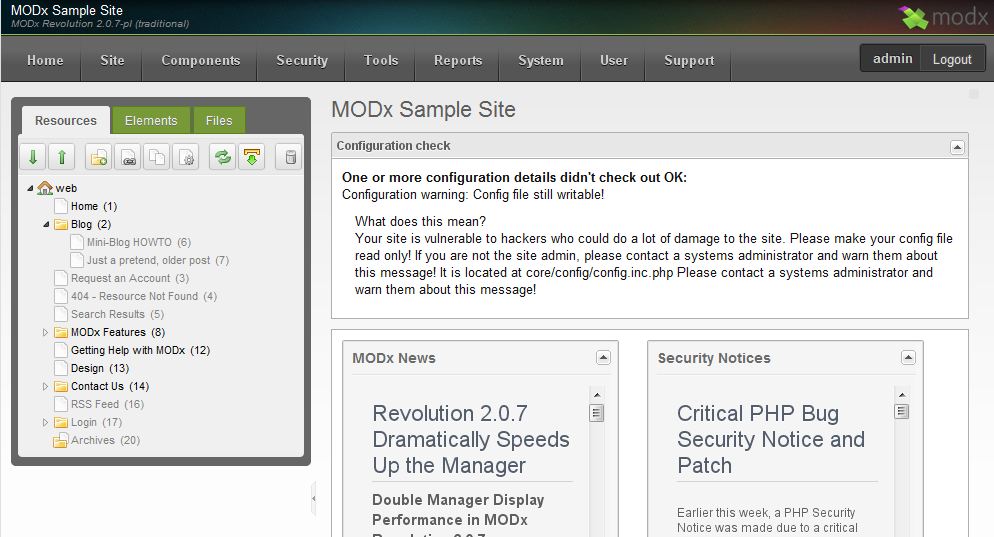
Task: Open the Components menu
Action: point(200,60)
